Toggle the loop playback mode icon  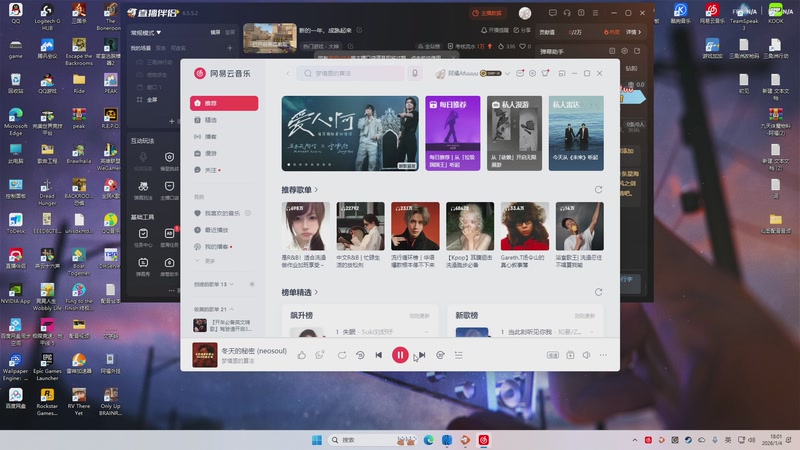(342, 355)
